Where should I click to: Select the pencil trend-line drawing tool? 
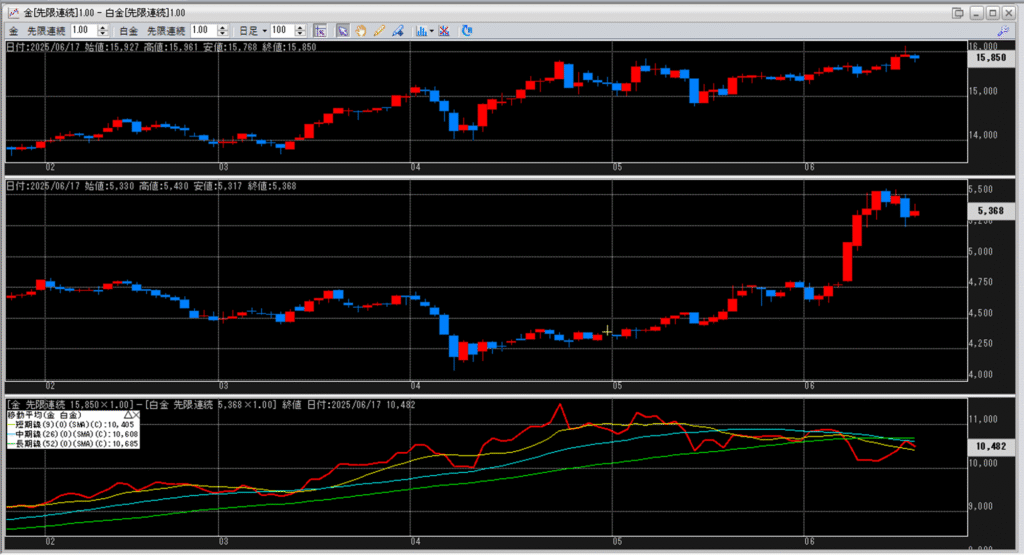tap(379, 31)
